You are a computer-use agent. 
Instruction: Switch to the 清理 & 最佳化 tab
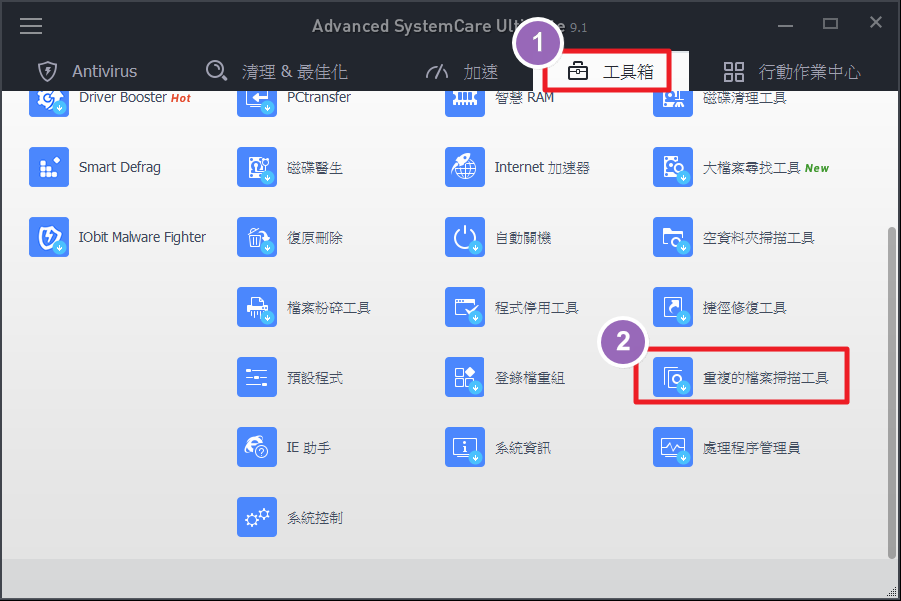277,71
